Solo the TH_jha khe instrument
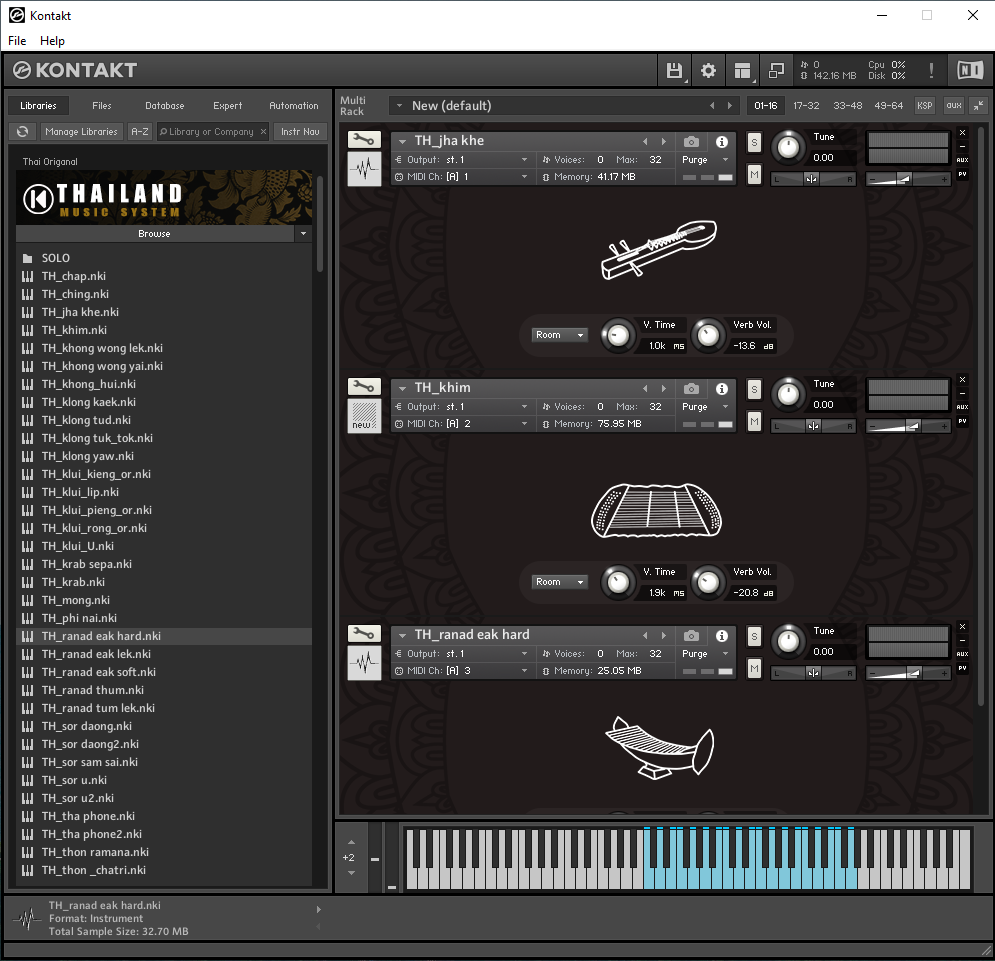 click(754, 142)
